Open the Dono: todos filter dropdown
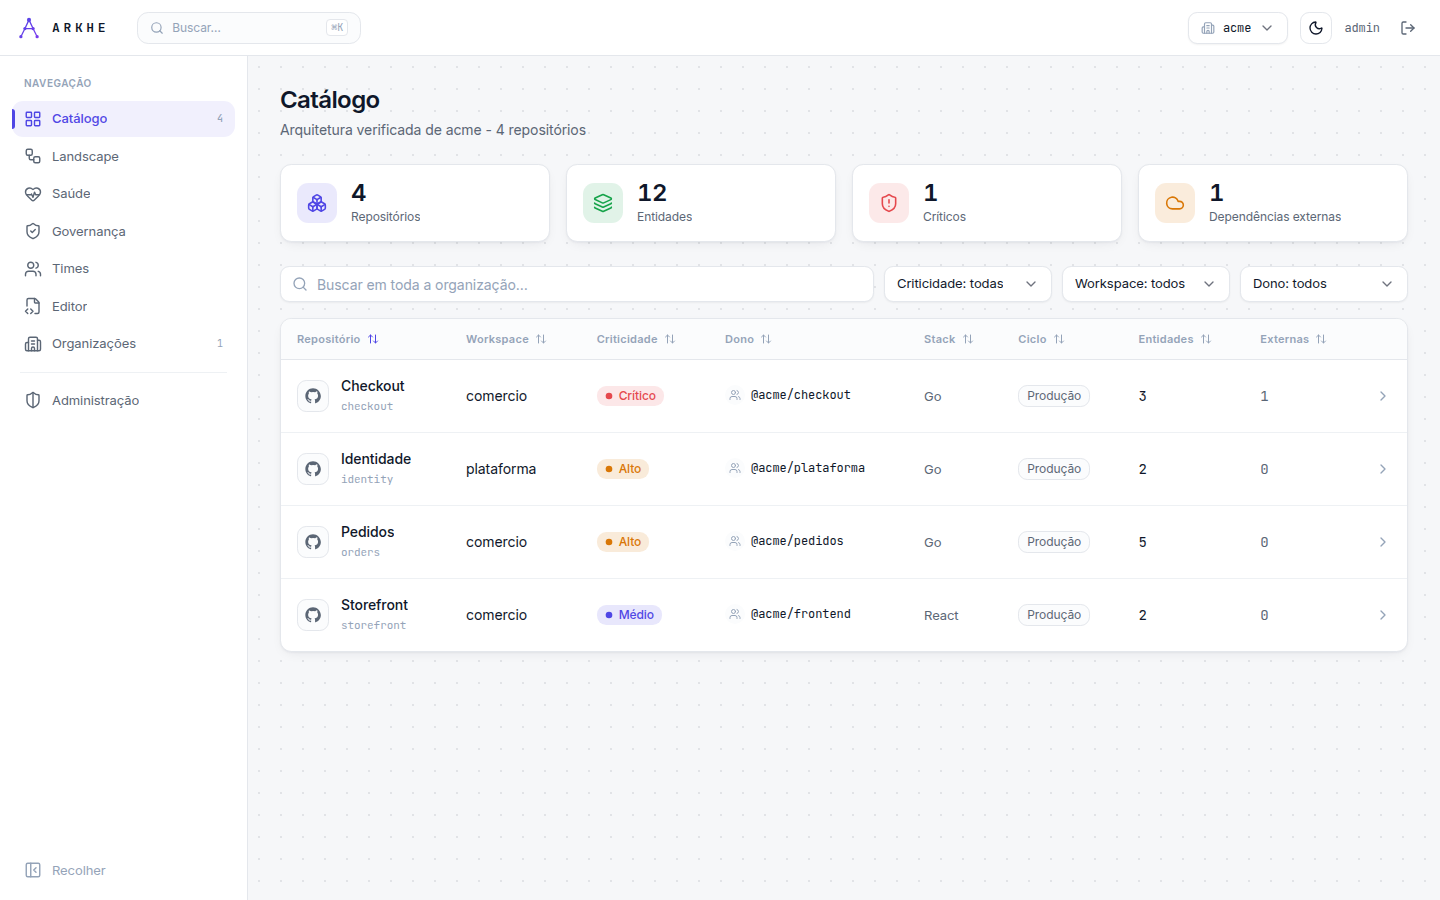Image resolution: width=1440 pixels, height=900 pixels. pyautogui.click(x=1324, y=284)
